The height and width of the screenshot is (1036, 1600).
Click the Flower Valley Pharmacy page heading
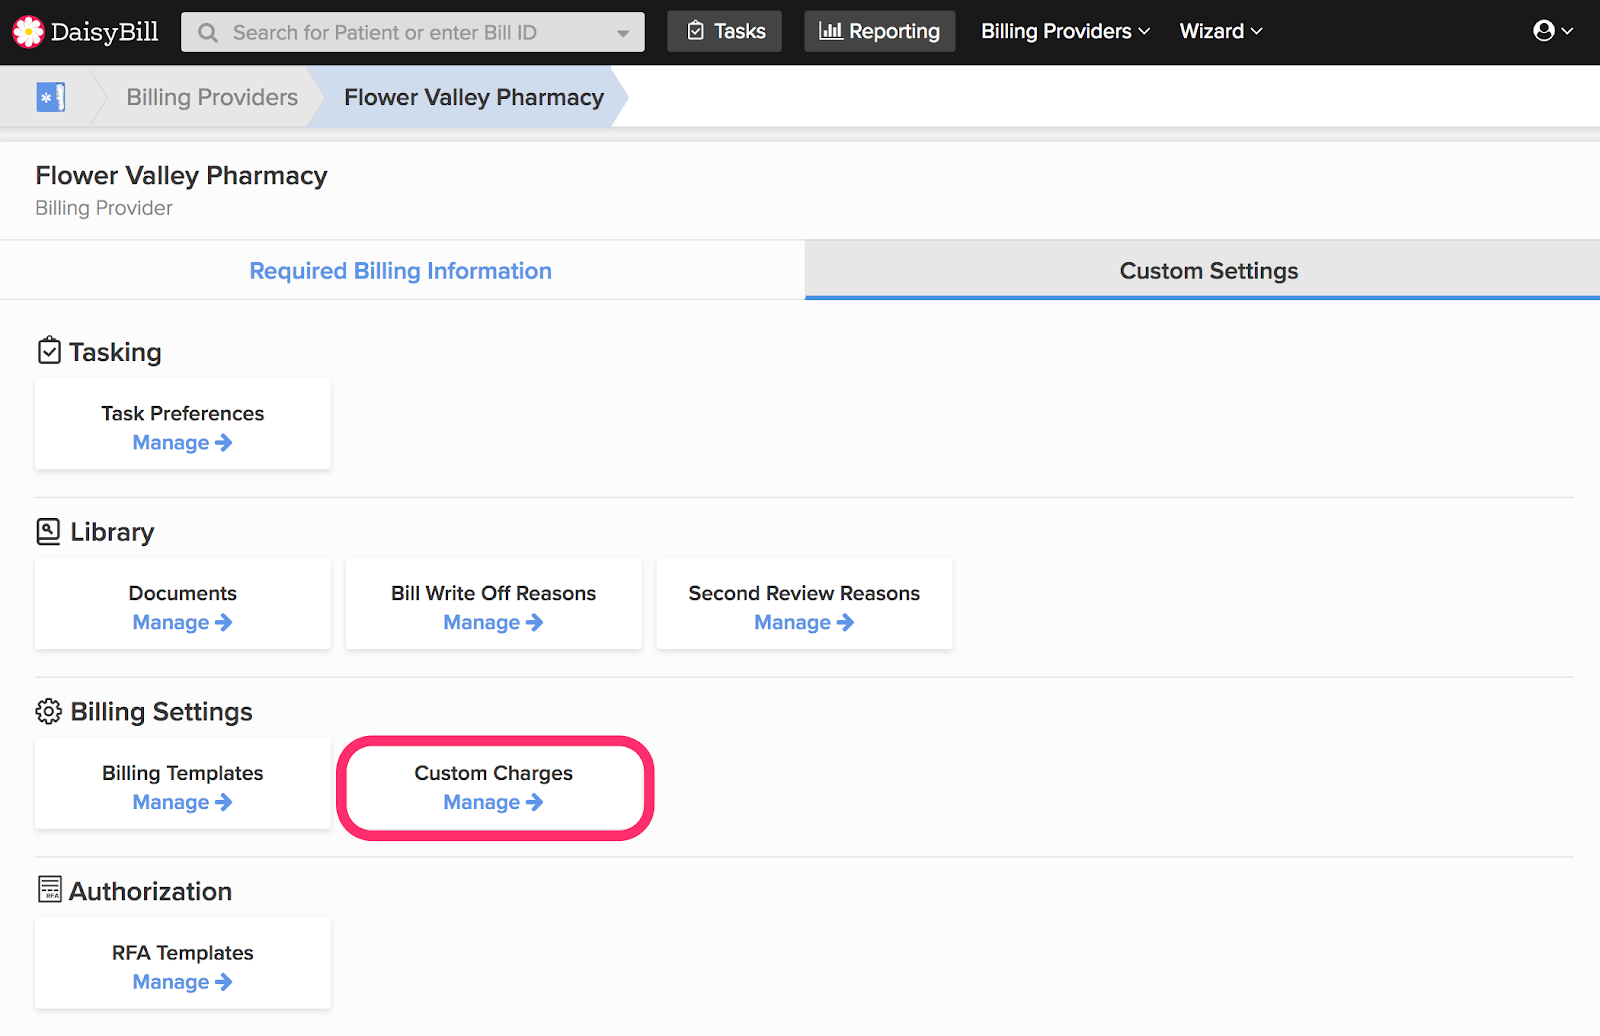click(x=182, y=175)
